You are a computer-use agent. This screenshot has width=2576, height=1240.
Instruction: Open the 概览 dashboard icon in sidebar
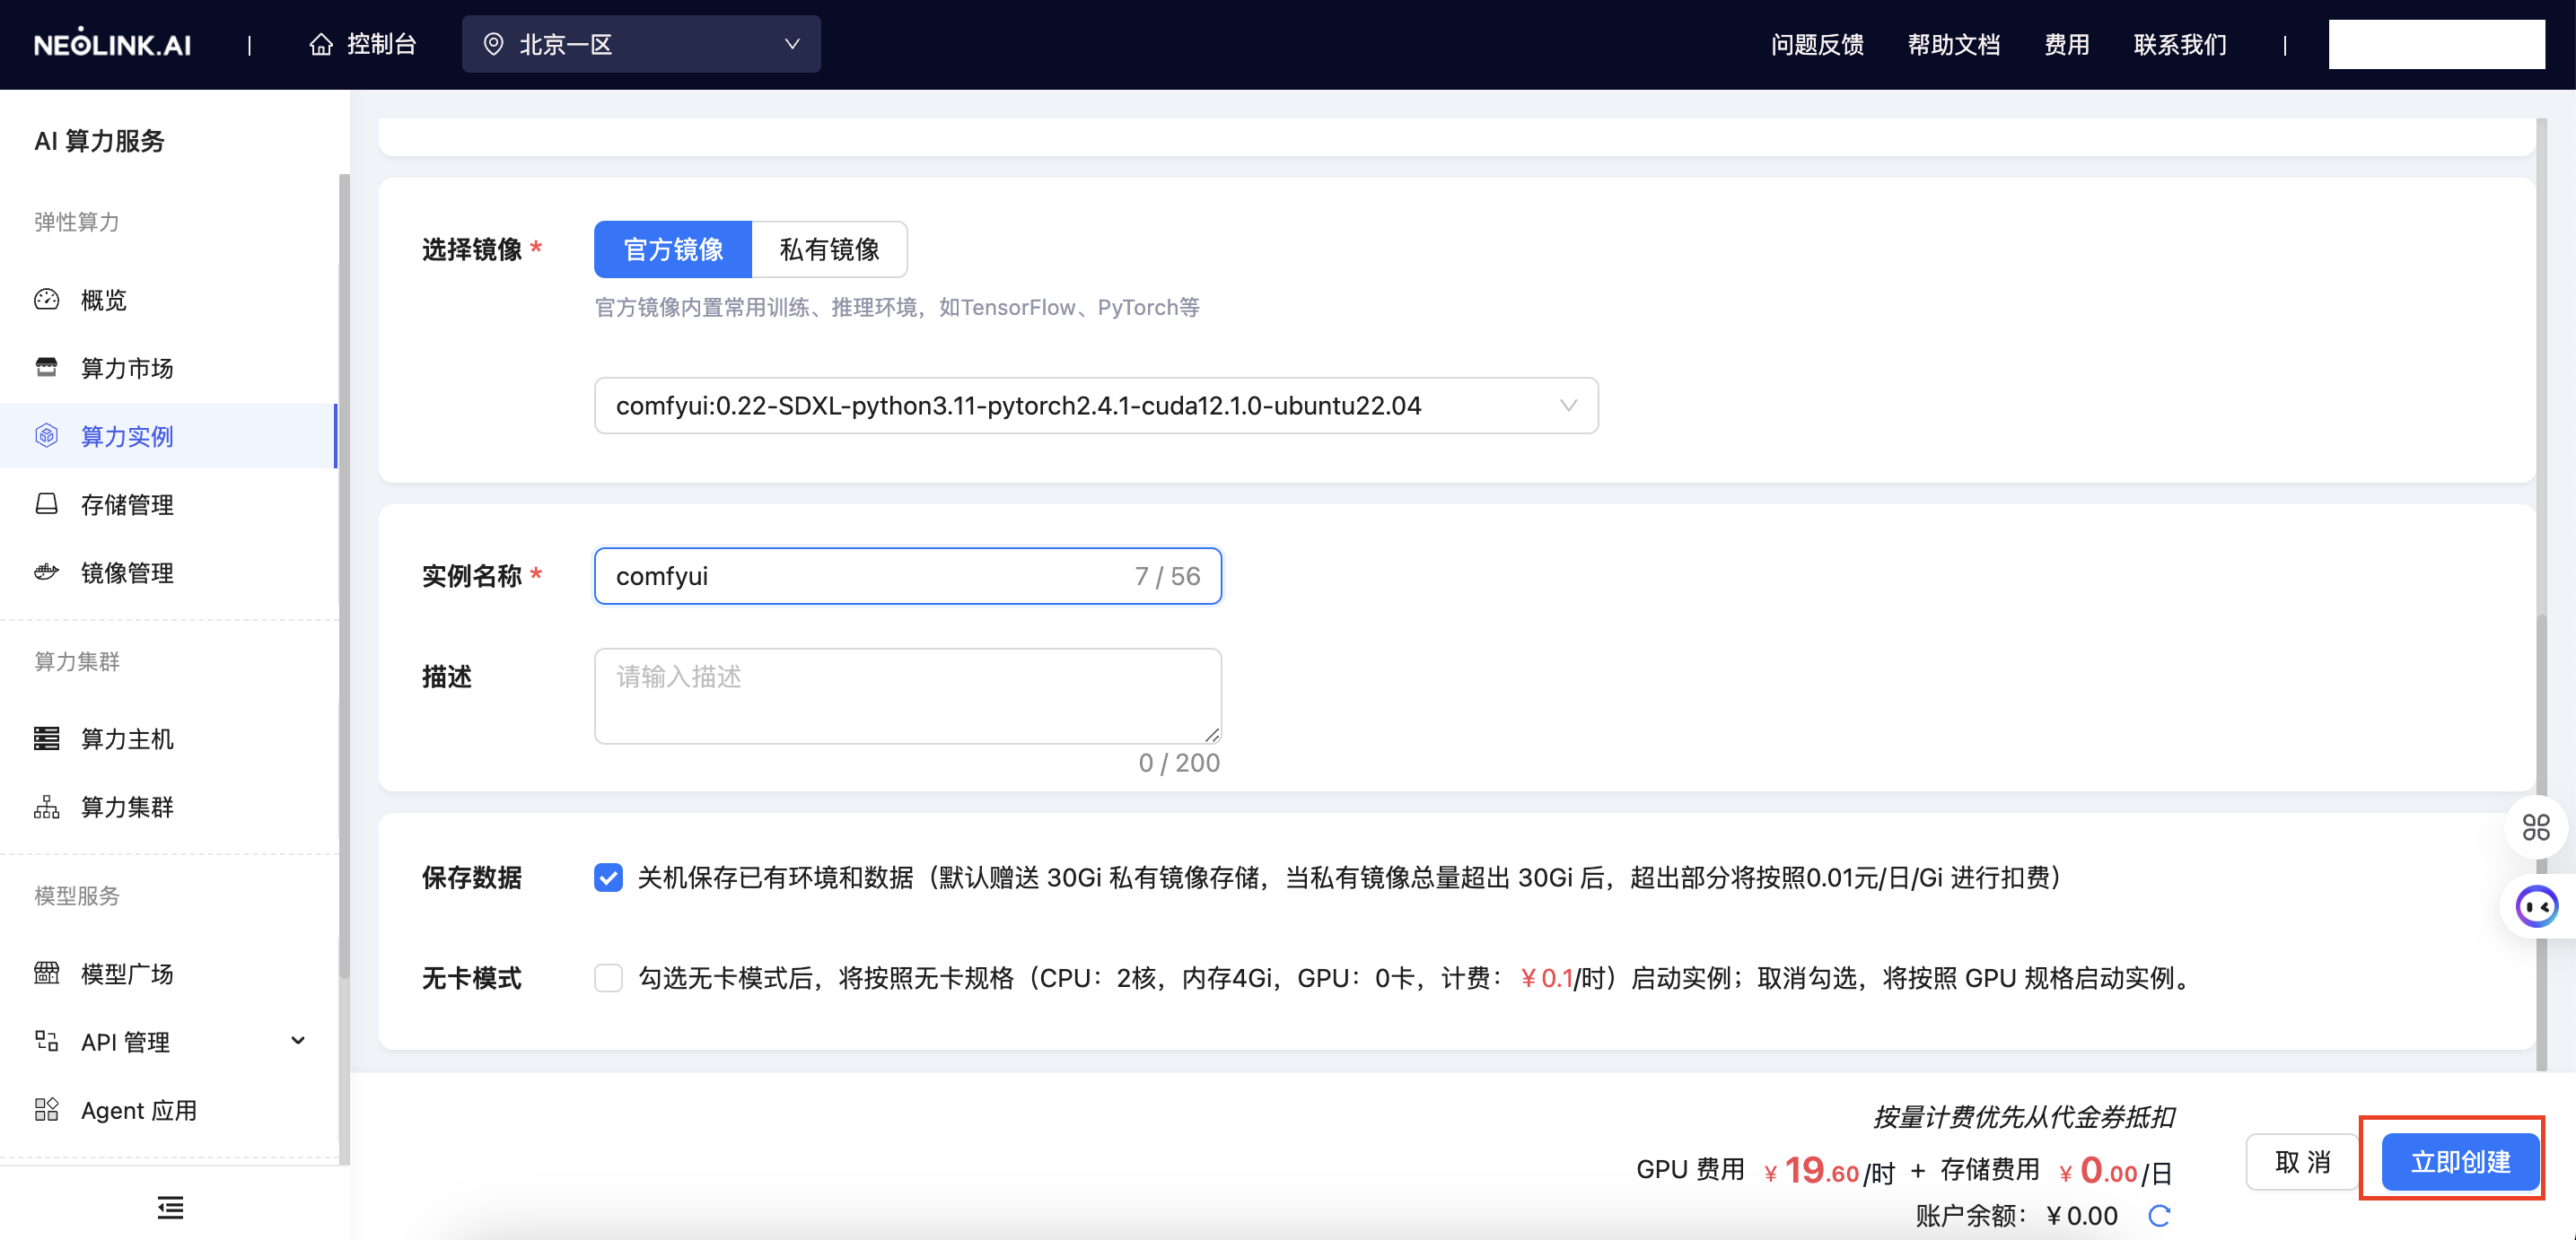(x=47, y=299)
